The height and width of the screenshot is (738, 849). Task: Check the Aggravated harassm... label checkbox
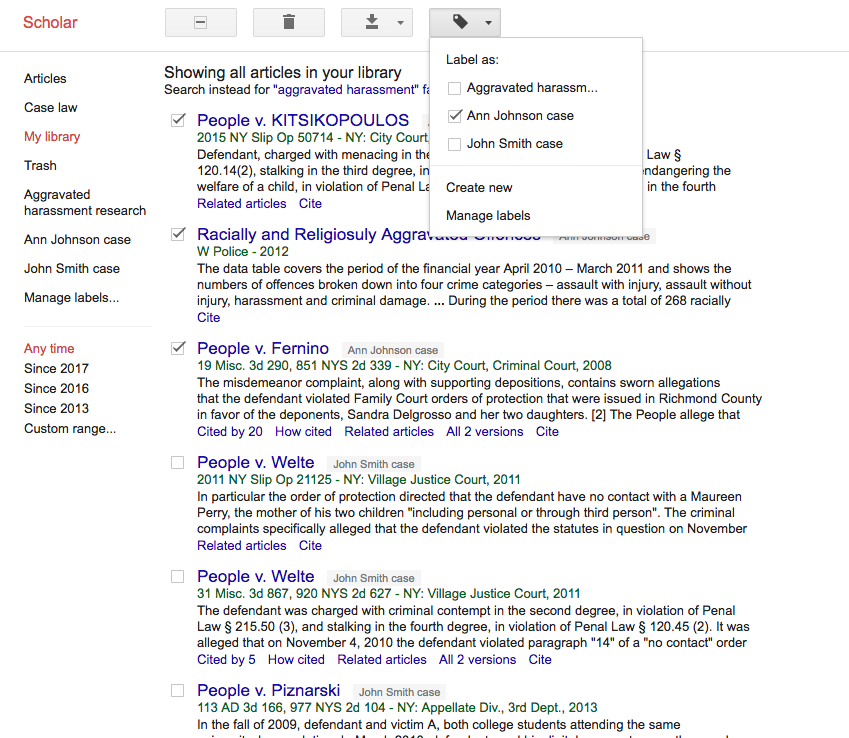tap(455, 88)
